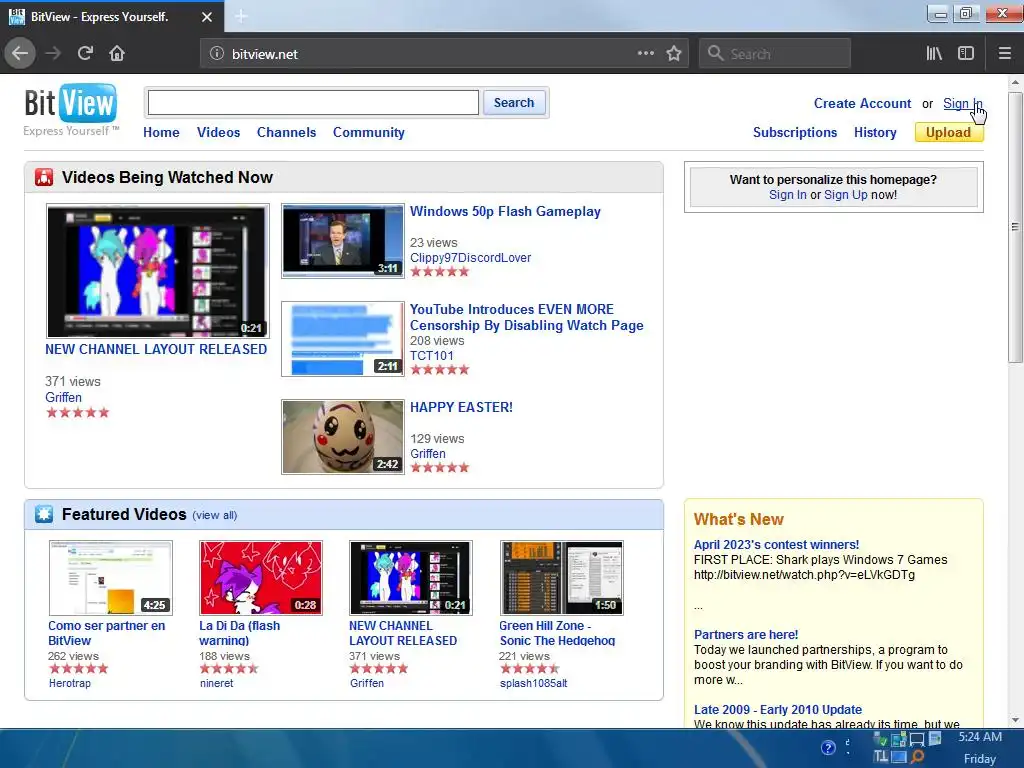The height and width of the screenshot is (768, 1024).
Task: Reload the page with the refresh icon
Action: (x=85, y=54)
